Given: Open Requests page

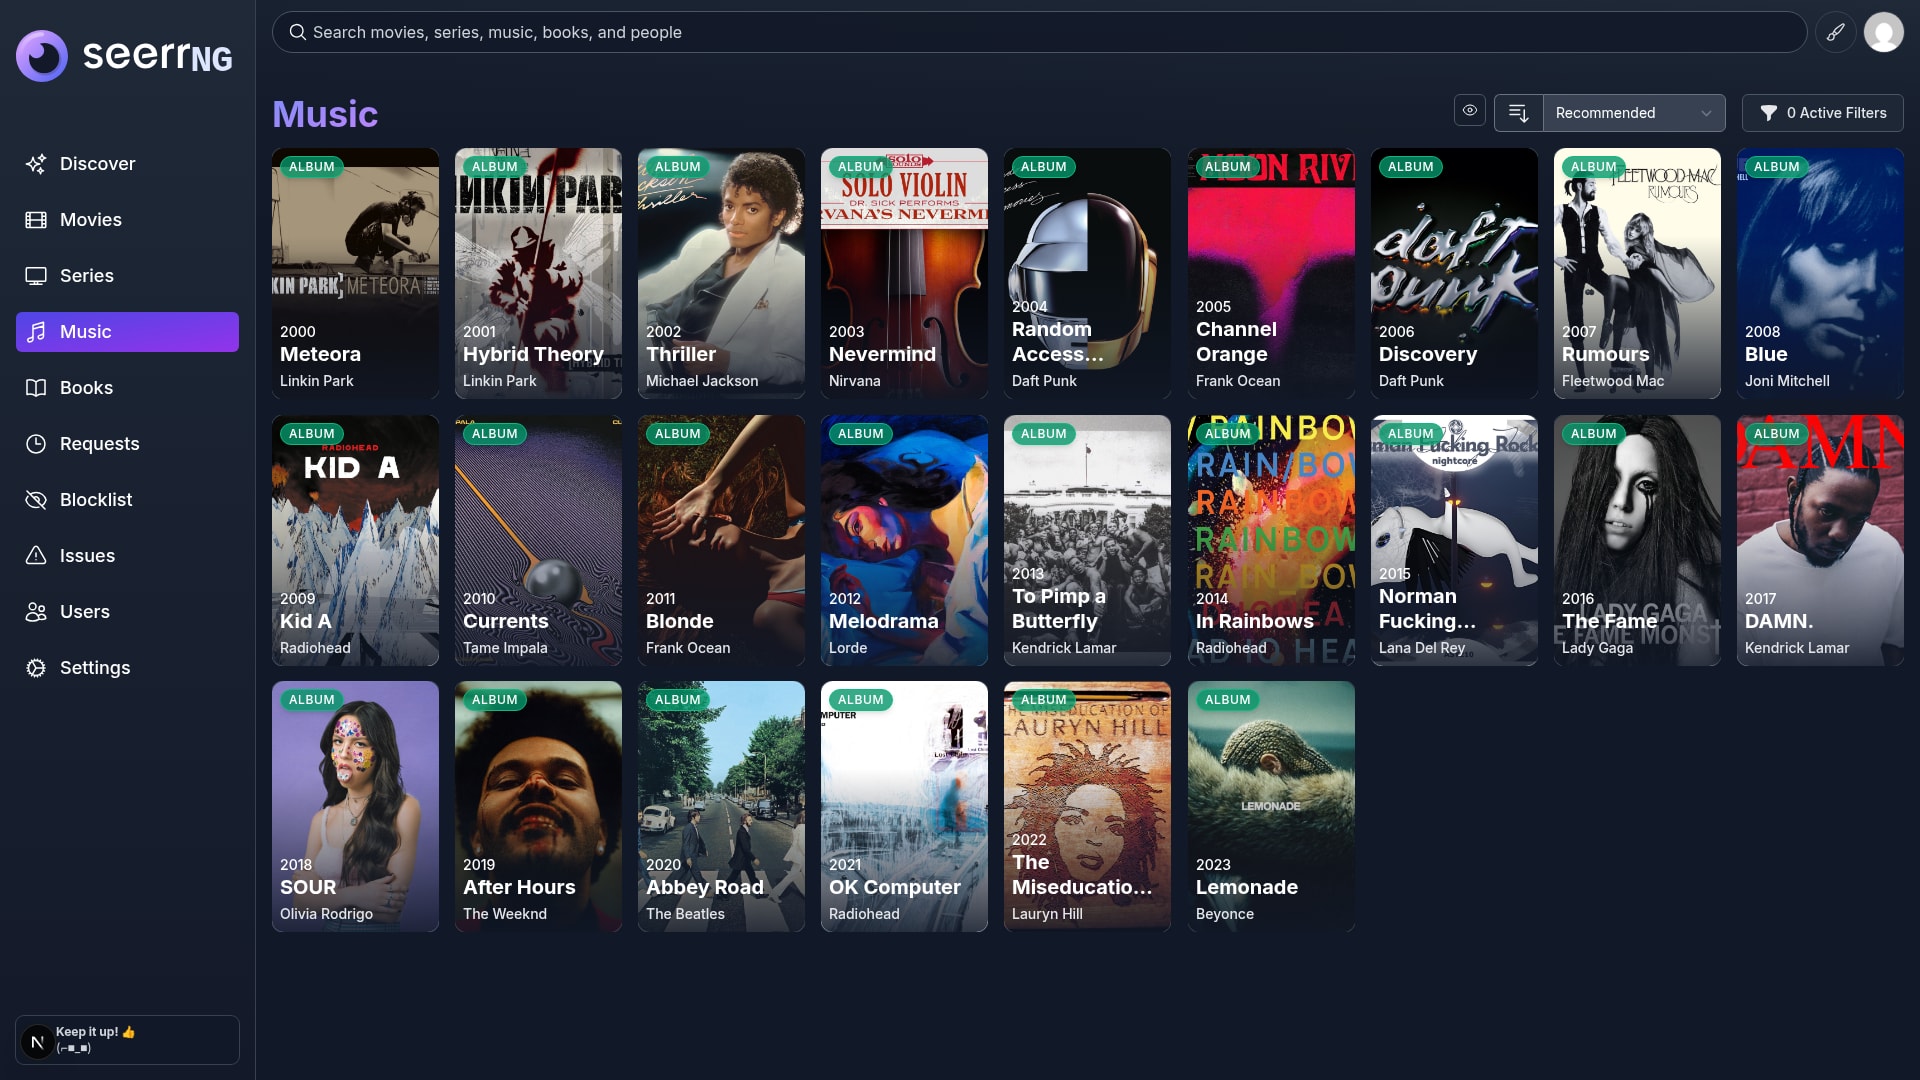Looking at the screenshot, I should (x=127, y=444).
